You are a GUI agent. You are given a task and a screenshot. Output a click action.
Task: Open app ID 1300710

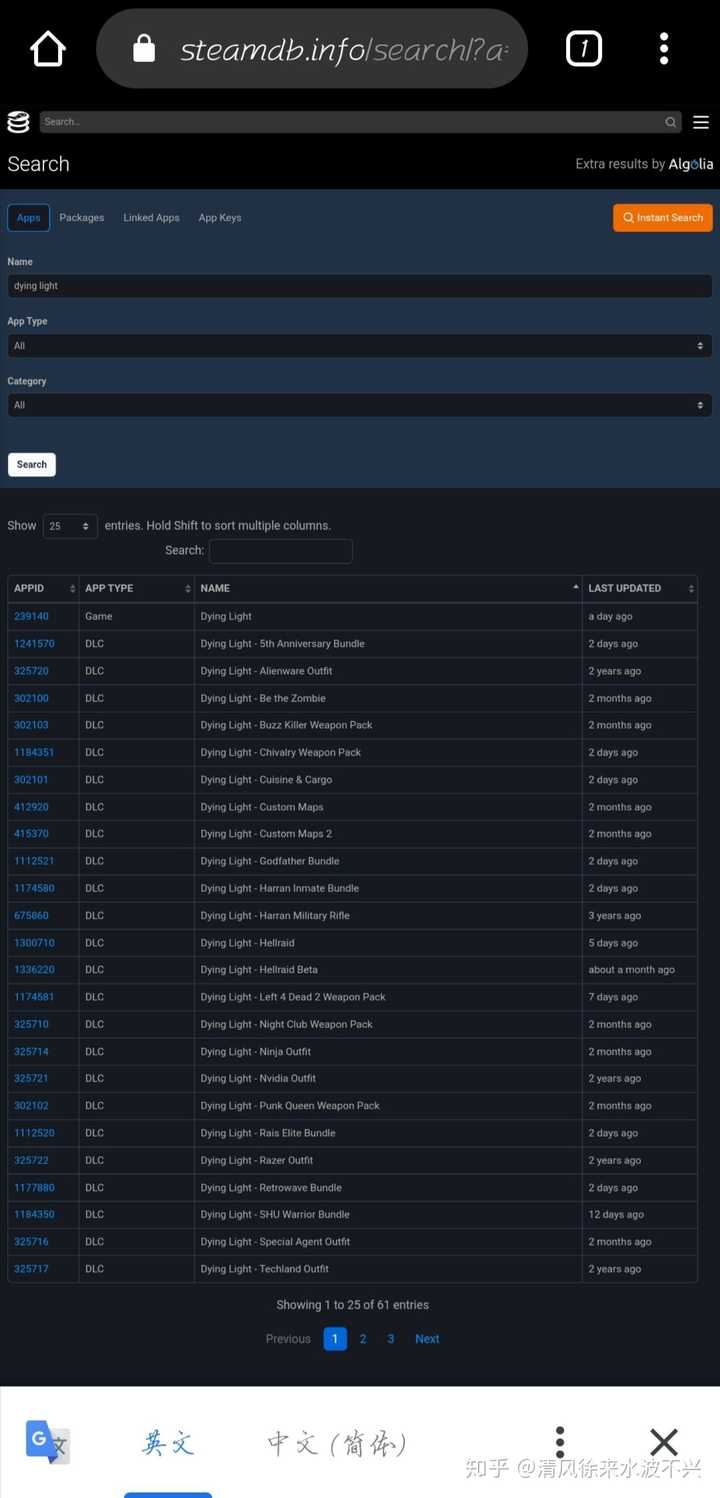[x=35, y=943]
